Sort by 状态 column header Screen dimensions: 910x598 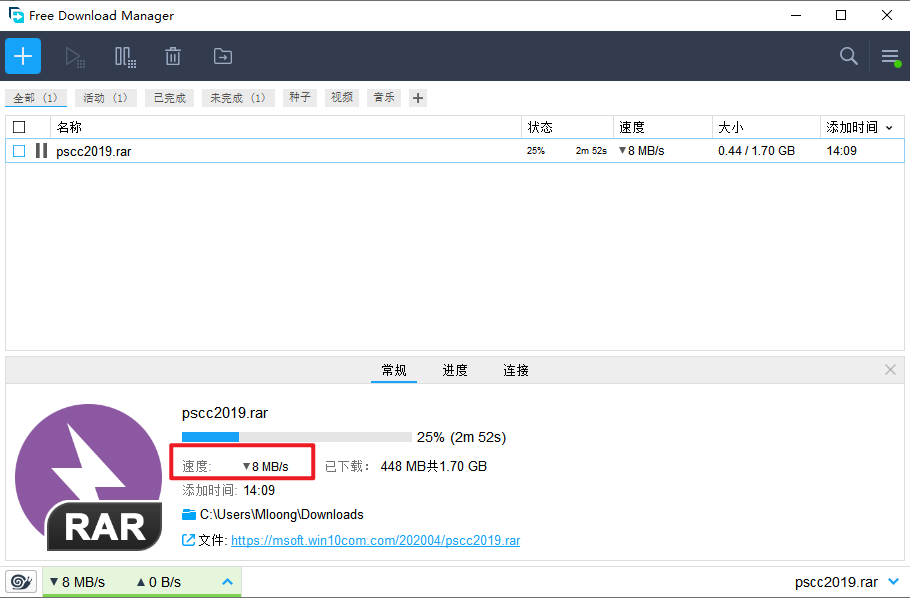567,127
